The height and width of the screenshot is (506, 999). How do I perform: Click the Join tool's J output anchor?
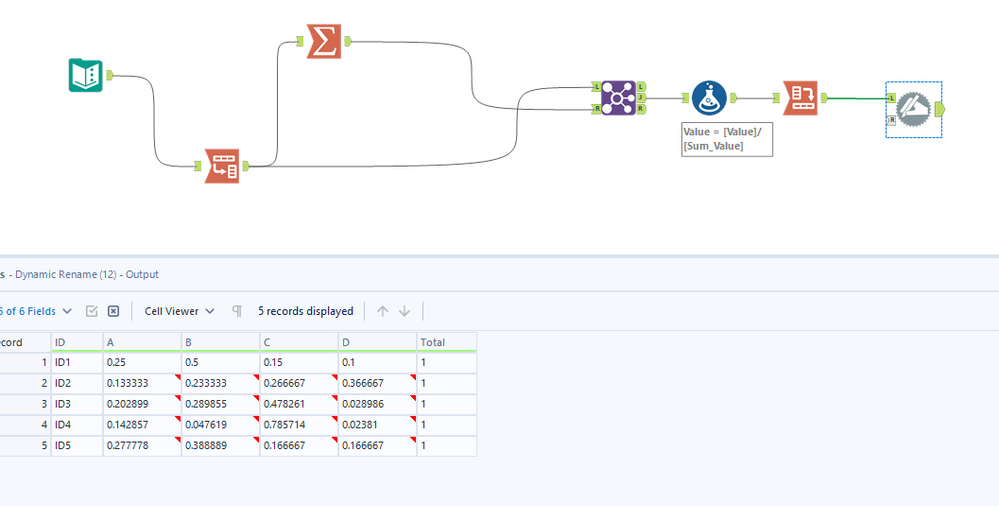(642, 98)
